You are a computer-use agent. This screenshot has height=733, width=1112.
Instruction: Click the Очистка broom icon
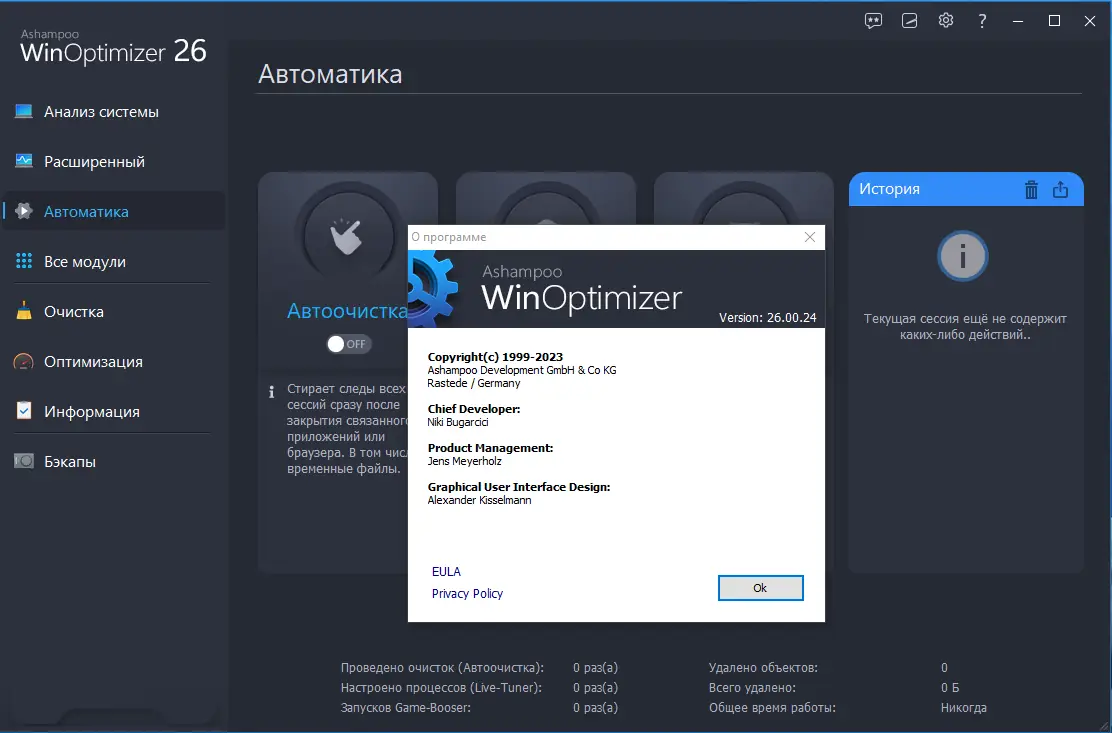[x=23, y=310]
